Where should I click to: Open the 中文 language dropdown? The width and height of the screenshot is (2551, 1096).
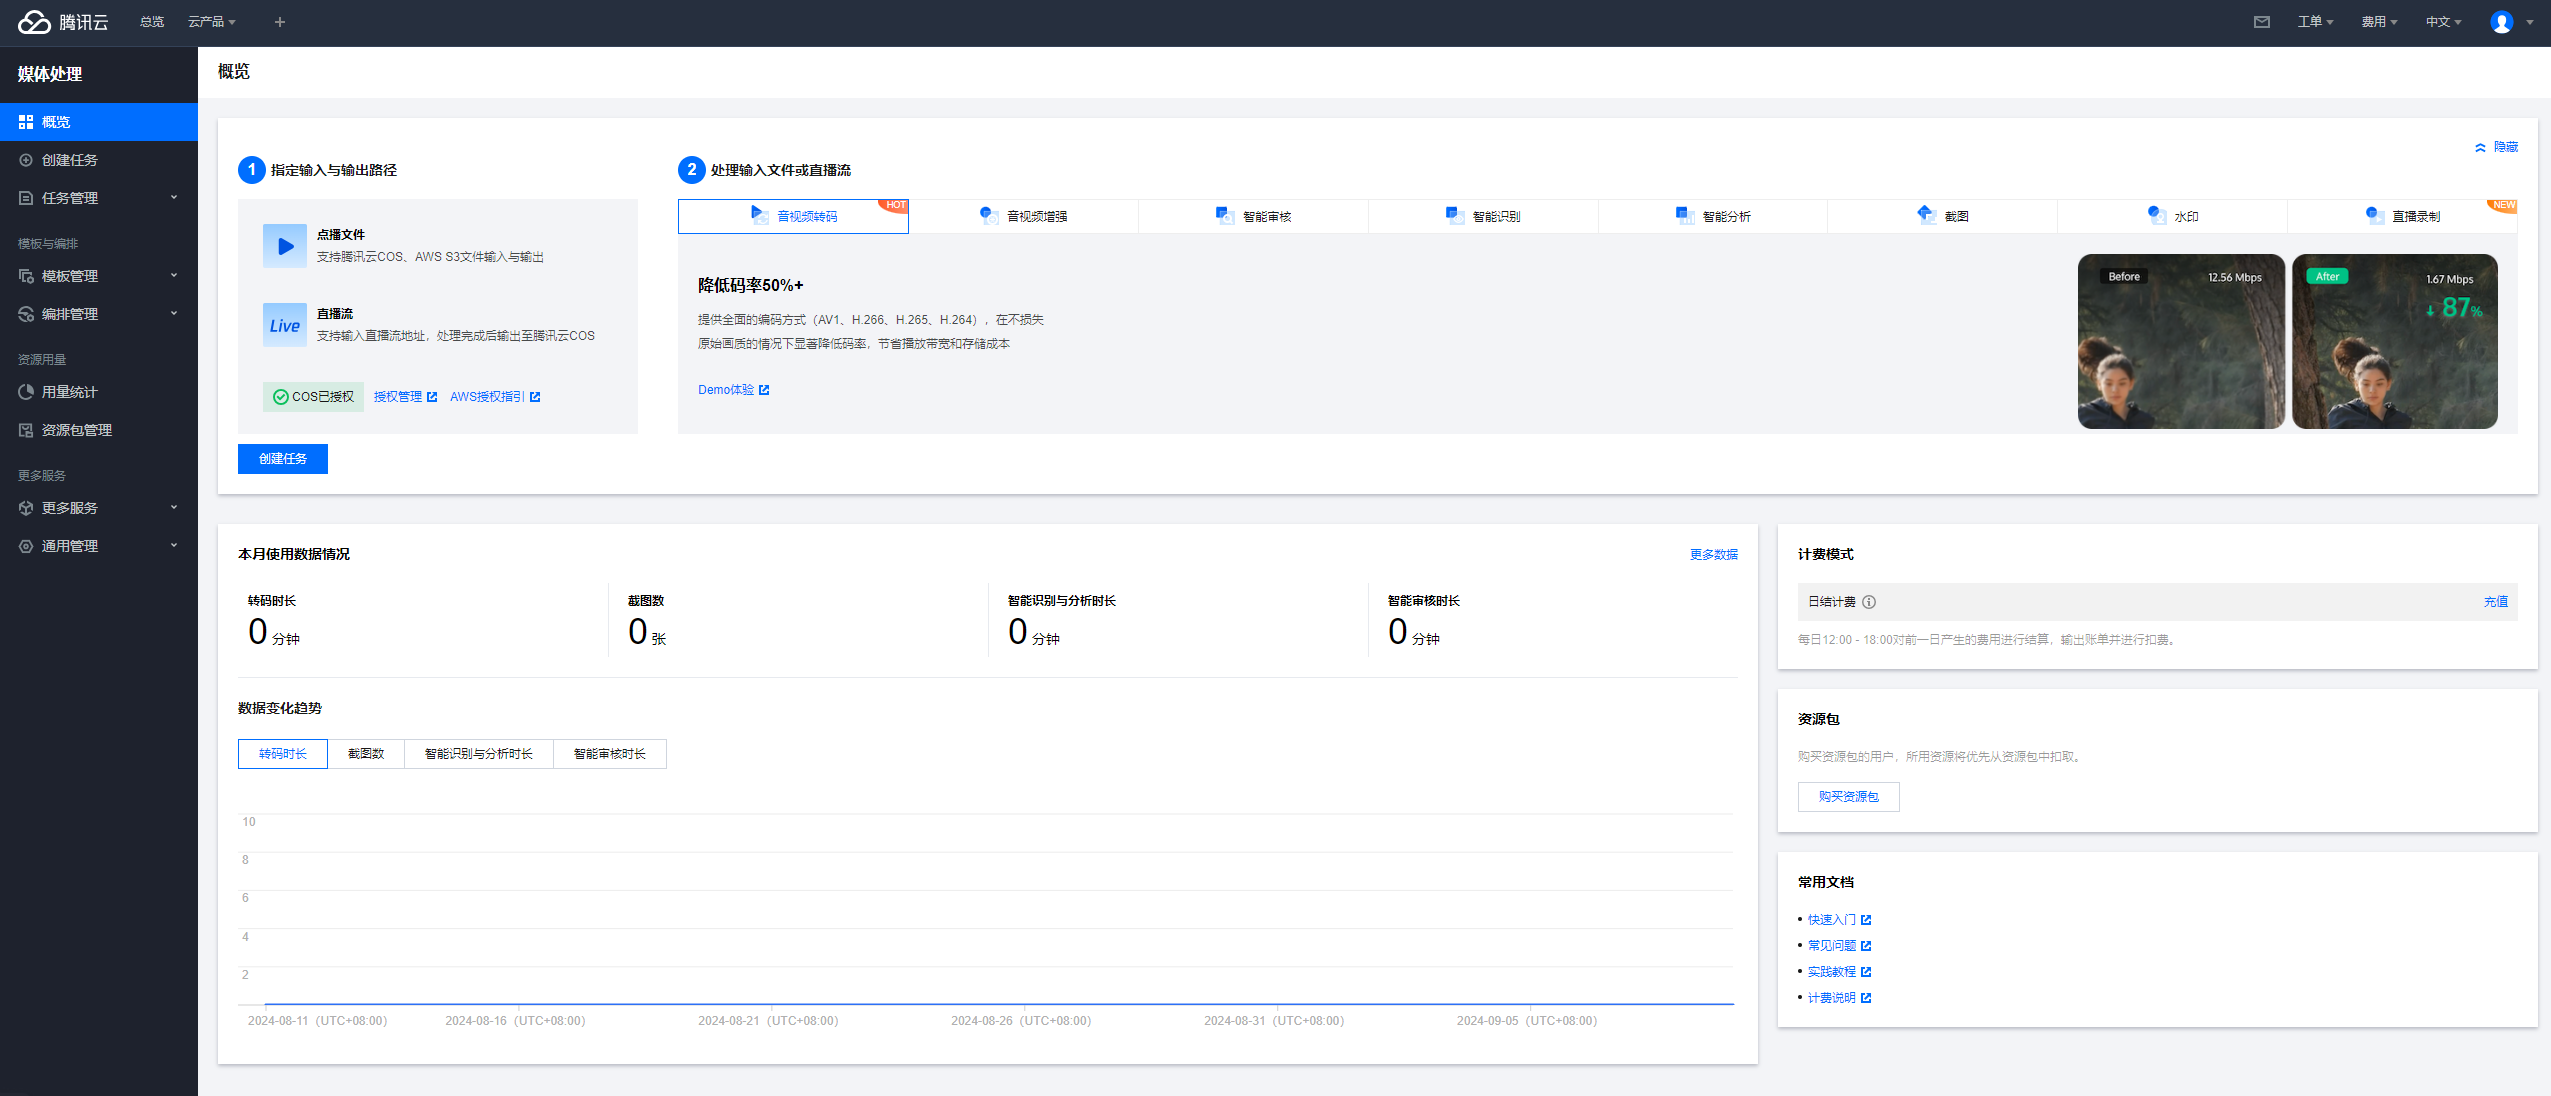pos(2442,22)
